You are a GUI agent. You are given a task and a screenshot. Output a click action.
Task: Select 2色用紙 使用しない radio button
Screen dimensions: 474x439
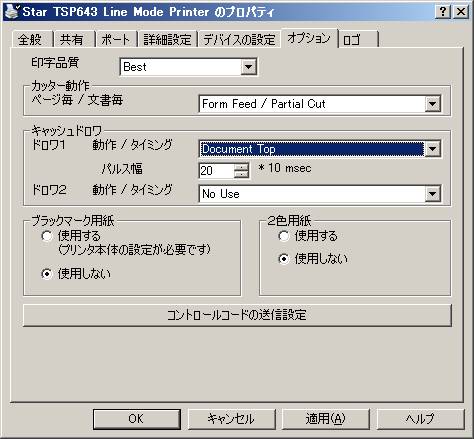click(283, 259)
